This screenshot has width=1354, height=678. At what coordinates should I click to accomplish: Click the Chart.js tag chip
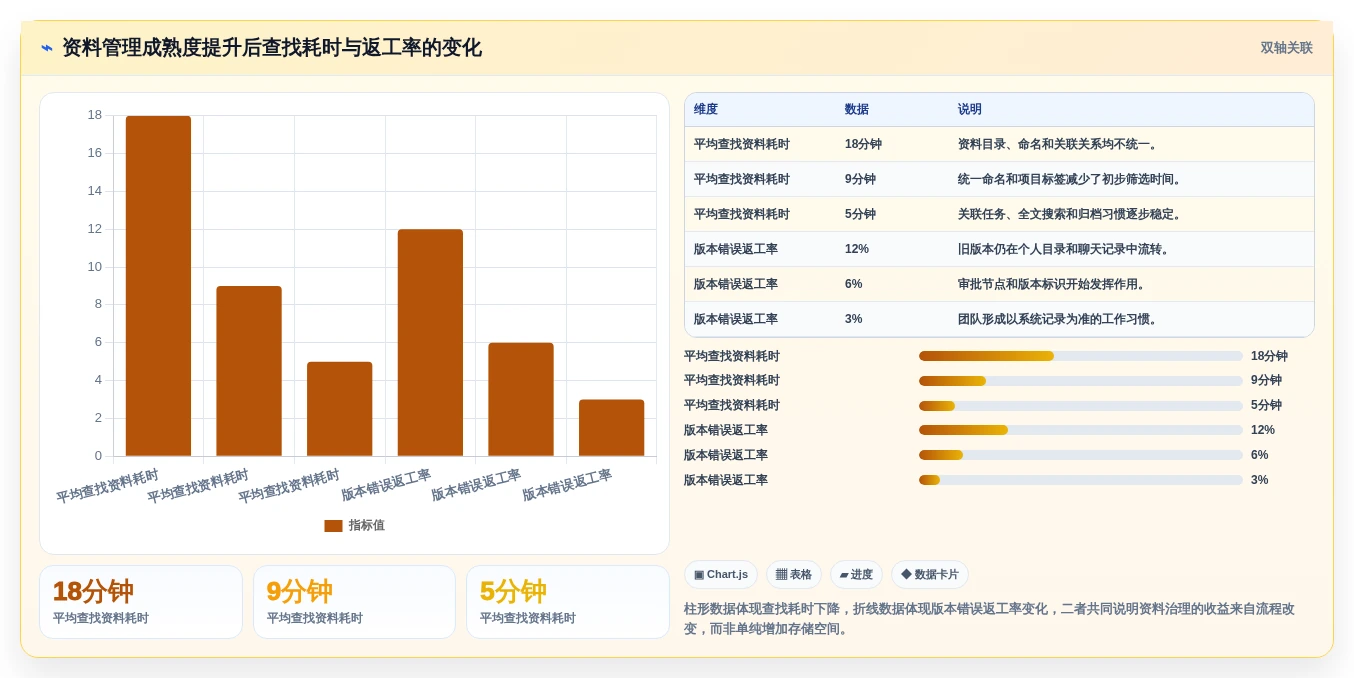721,574
